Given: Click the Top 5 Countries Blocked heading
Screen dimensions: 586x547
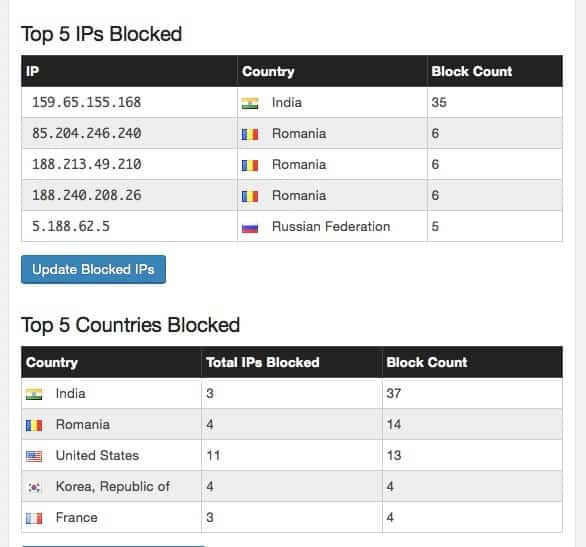Looking at the screenshot, I should 130,325.
